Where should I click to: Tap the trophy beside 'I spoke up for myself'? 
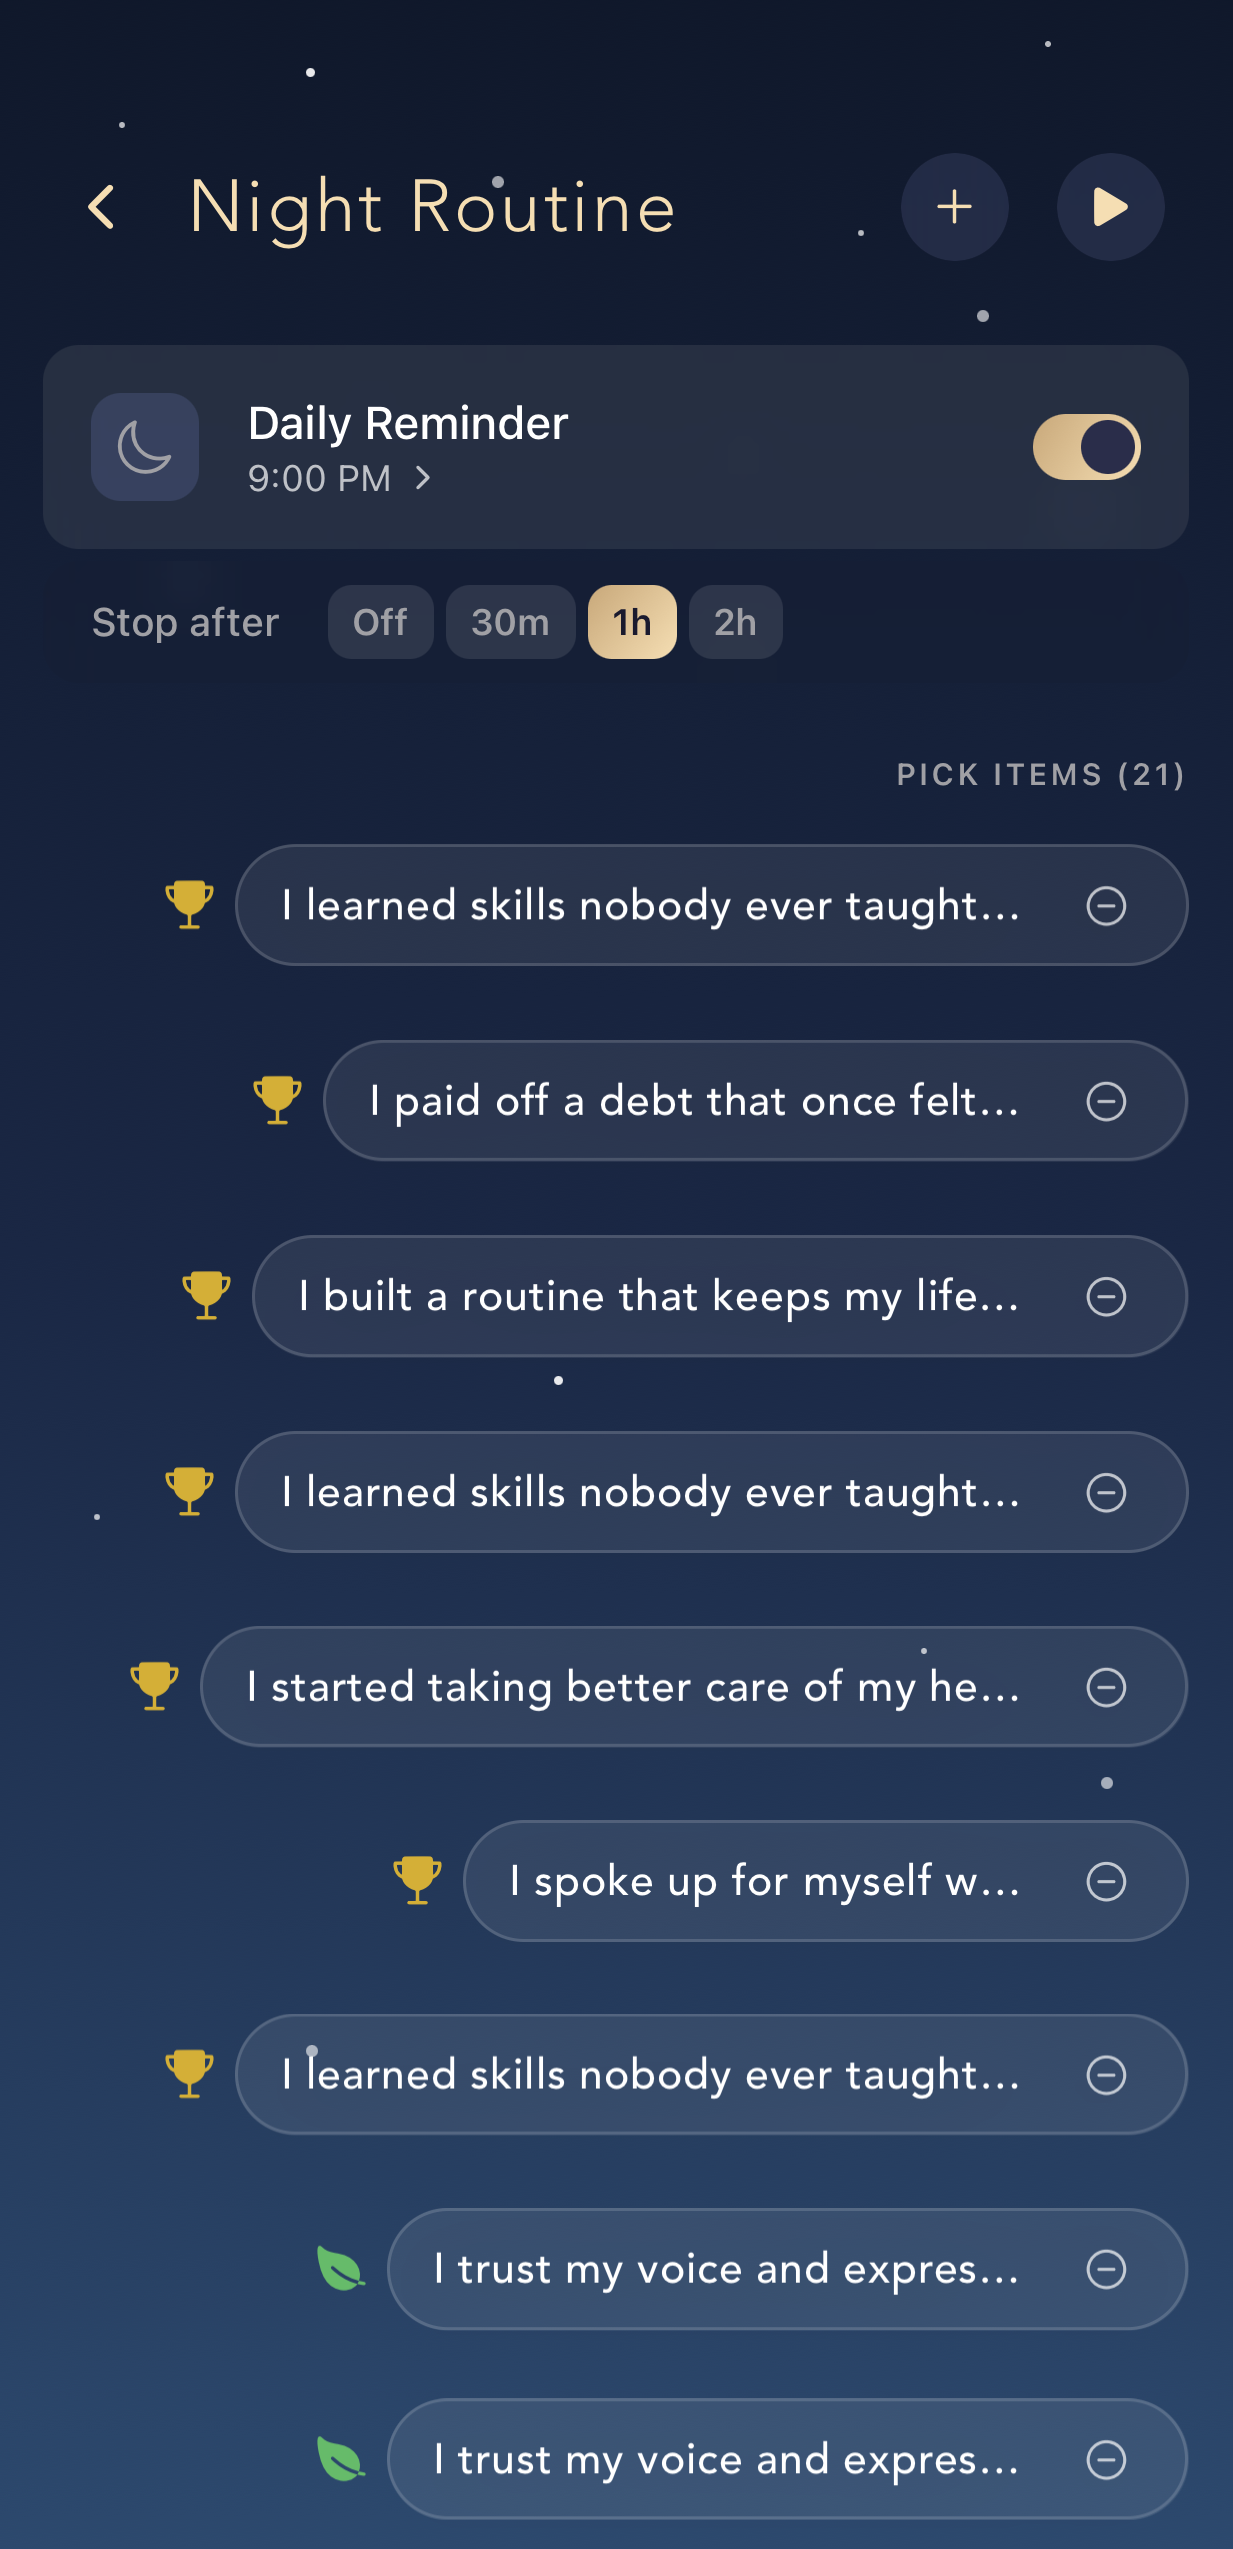(417, 1879)
